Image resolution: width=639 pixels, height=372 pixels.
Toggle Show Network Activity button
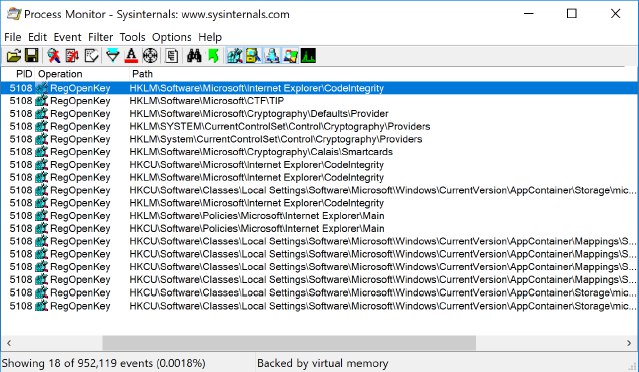[x=272, y=55]
